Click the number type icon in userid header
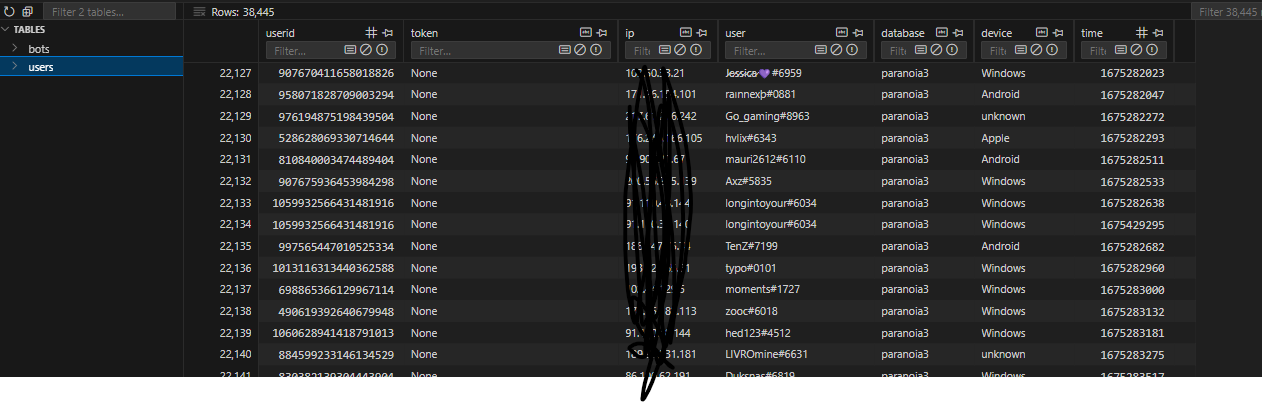Image resolution: width=1262 pixels, height=403 pixels. tap(371, 33)
